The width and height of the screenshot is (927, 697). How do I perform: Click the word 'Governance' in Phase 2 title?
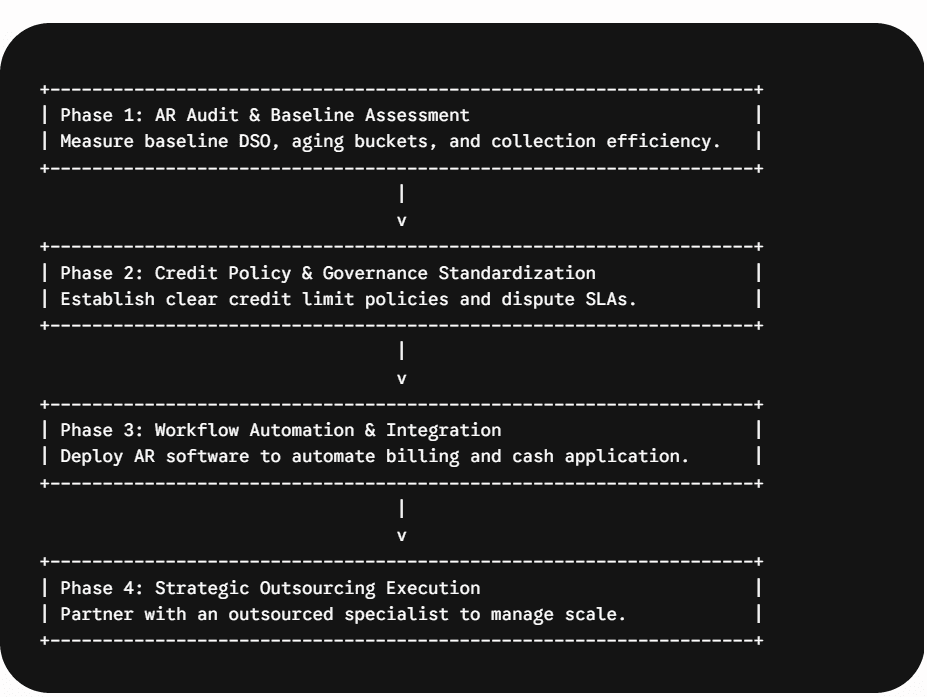tap(375, 273)
